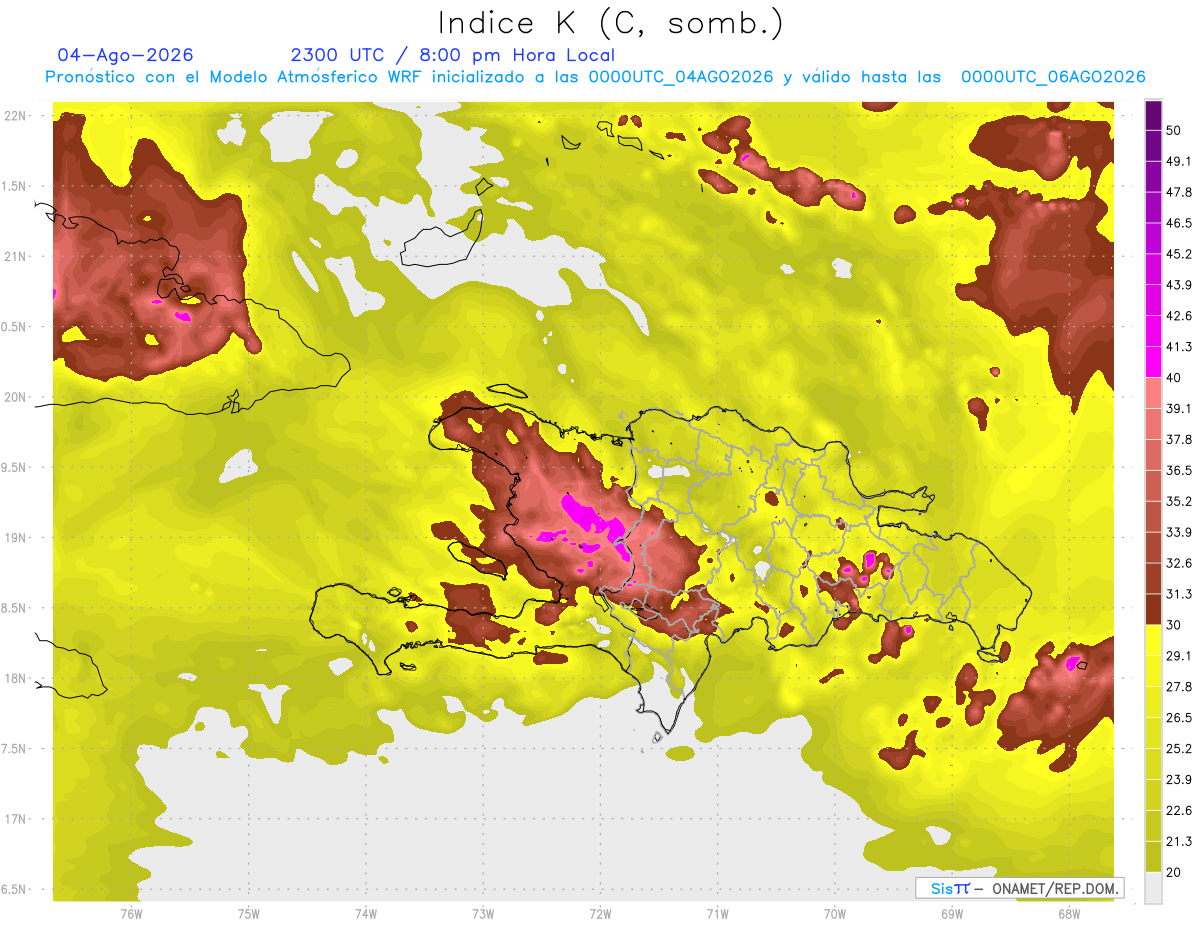Click the colorbar value "29.1"
The width and height of the screenshot is (1200, 927).
pos(1179,656)
